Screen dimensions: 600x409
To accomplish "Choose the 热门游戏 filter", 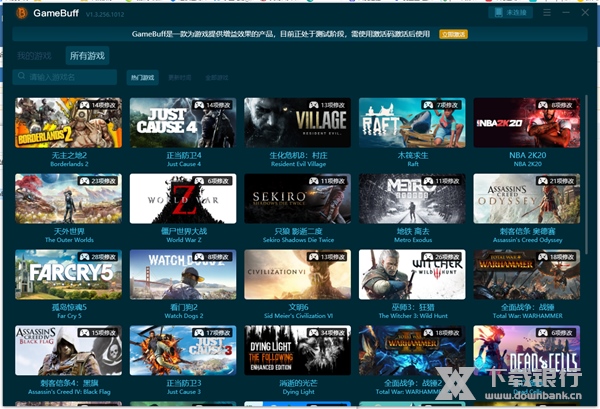I will [142, 77].
